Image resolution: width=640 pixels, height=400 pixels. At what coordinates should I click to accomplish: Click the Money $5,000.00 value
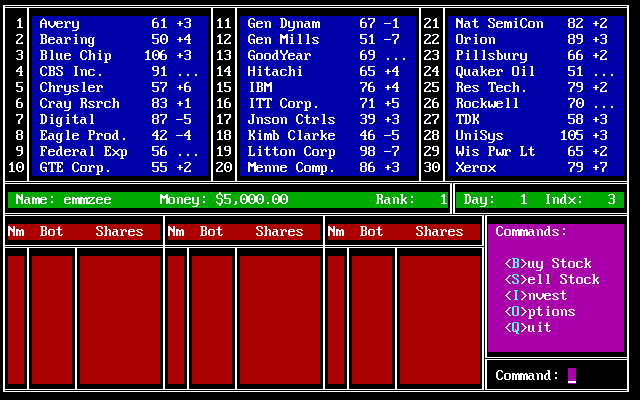[x=252, y=200]
